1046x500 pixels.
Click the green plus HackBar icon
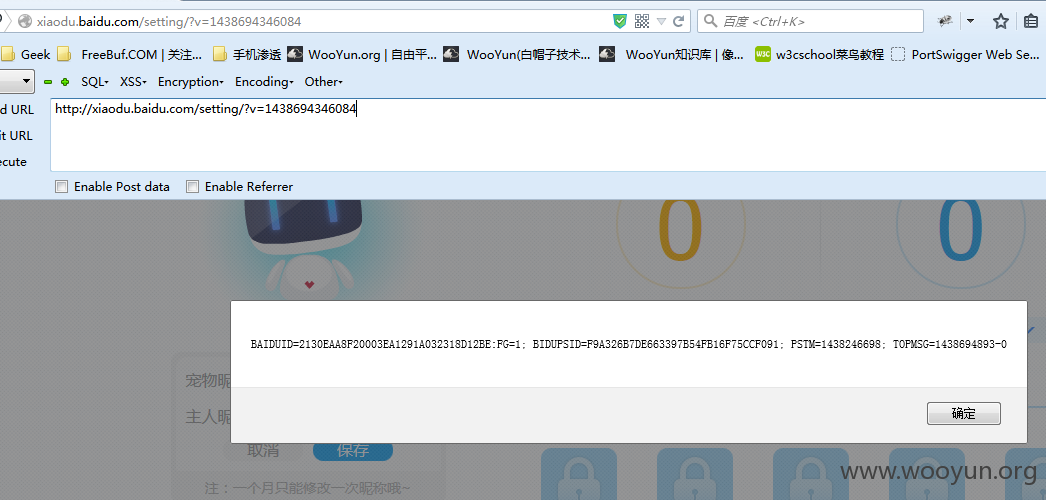coord(65,82)
